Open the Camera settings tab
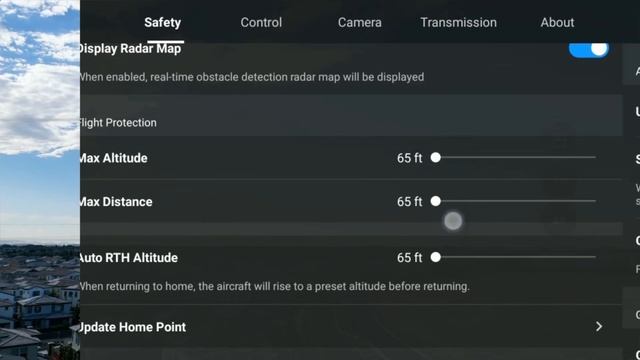 [360, 22]
